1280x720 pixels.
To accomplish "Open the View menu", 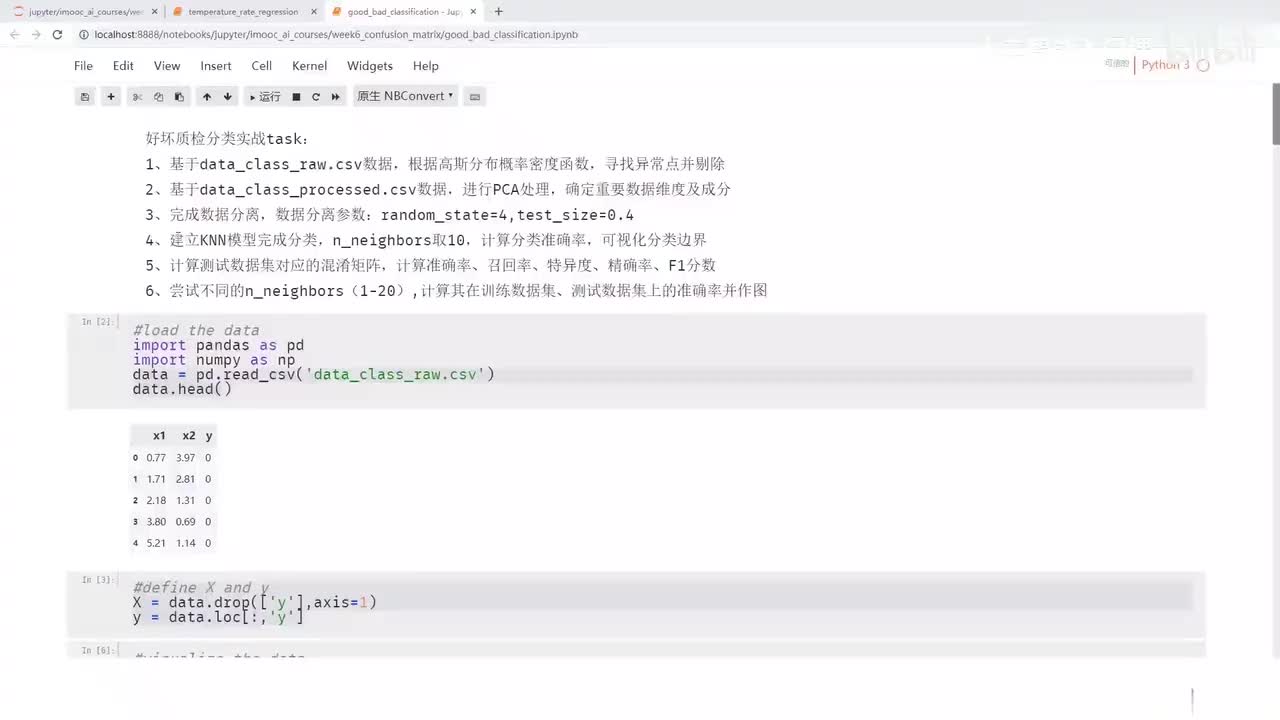I will [x=167, y=66].
